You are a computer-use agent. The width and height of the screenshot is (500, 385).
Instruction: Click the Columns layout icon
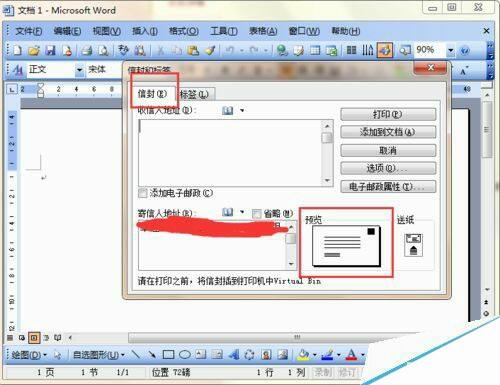[x=351, y=50]
